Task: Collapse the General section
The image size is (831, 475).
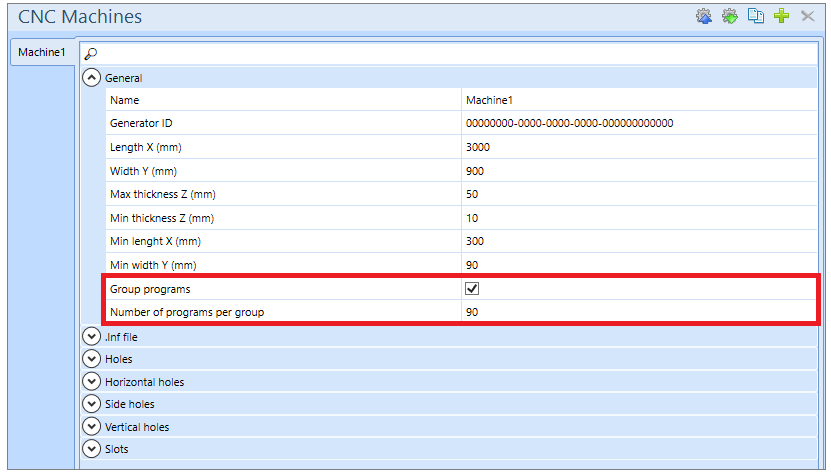Action: click(x=92, y=78)
